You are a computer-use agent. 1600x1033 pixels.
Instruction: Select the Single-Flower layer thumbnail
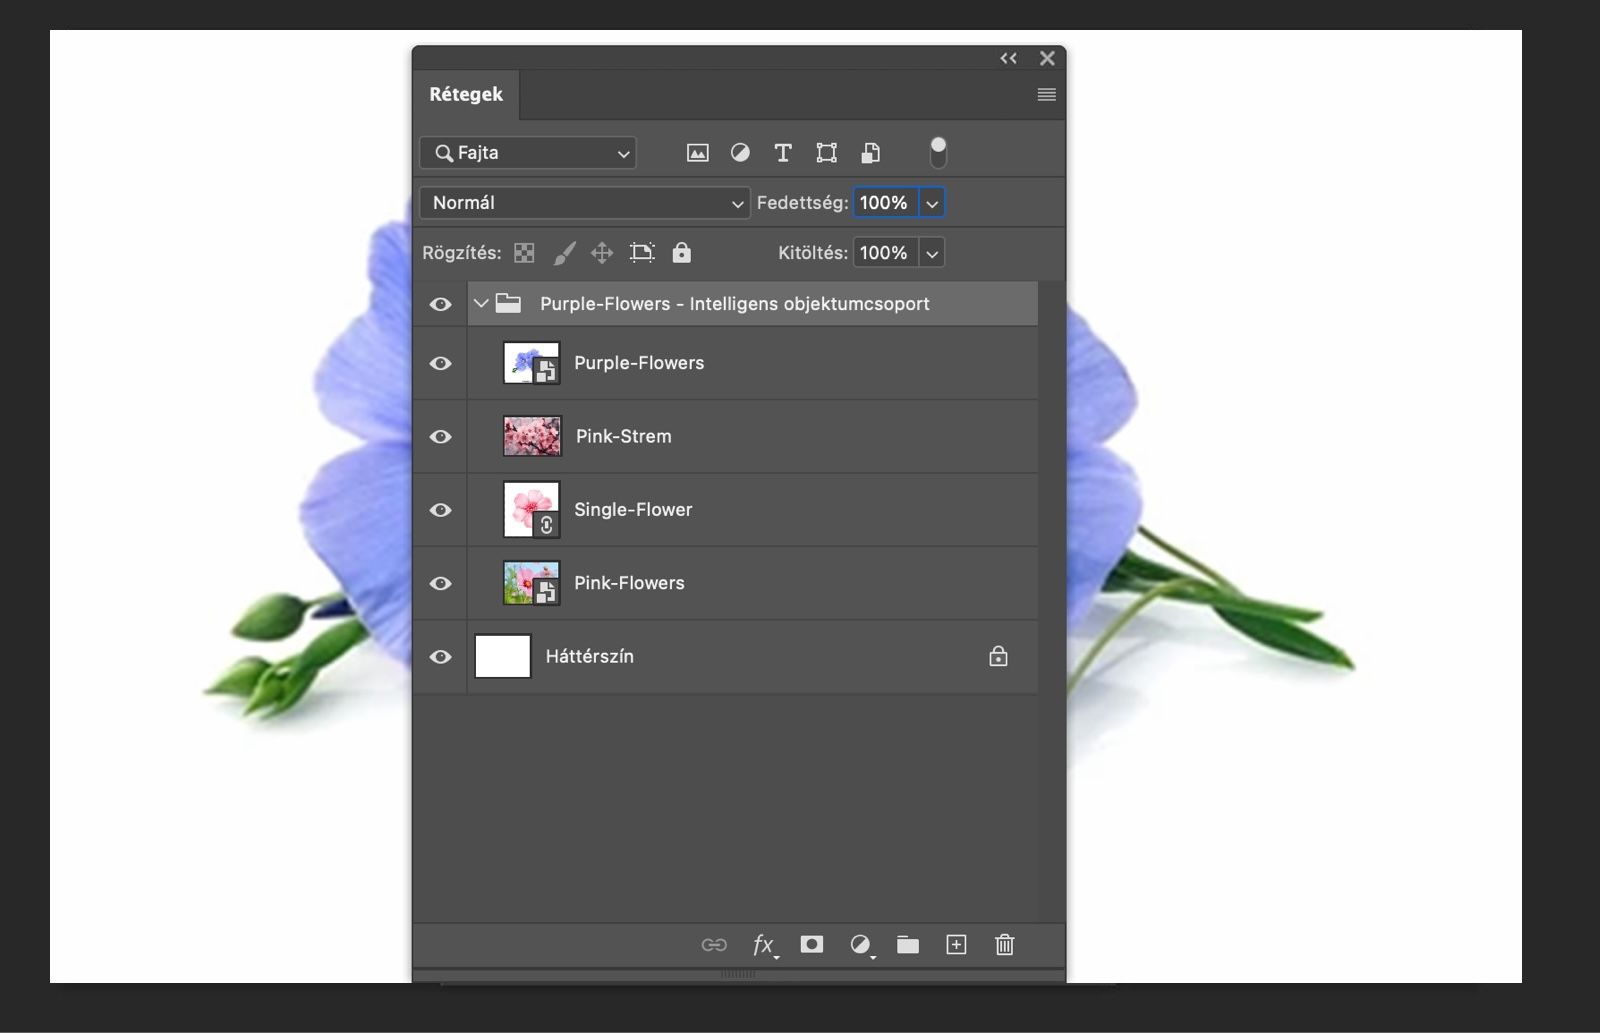click(532, 510)
